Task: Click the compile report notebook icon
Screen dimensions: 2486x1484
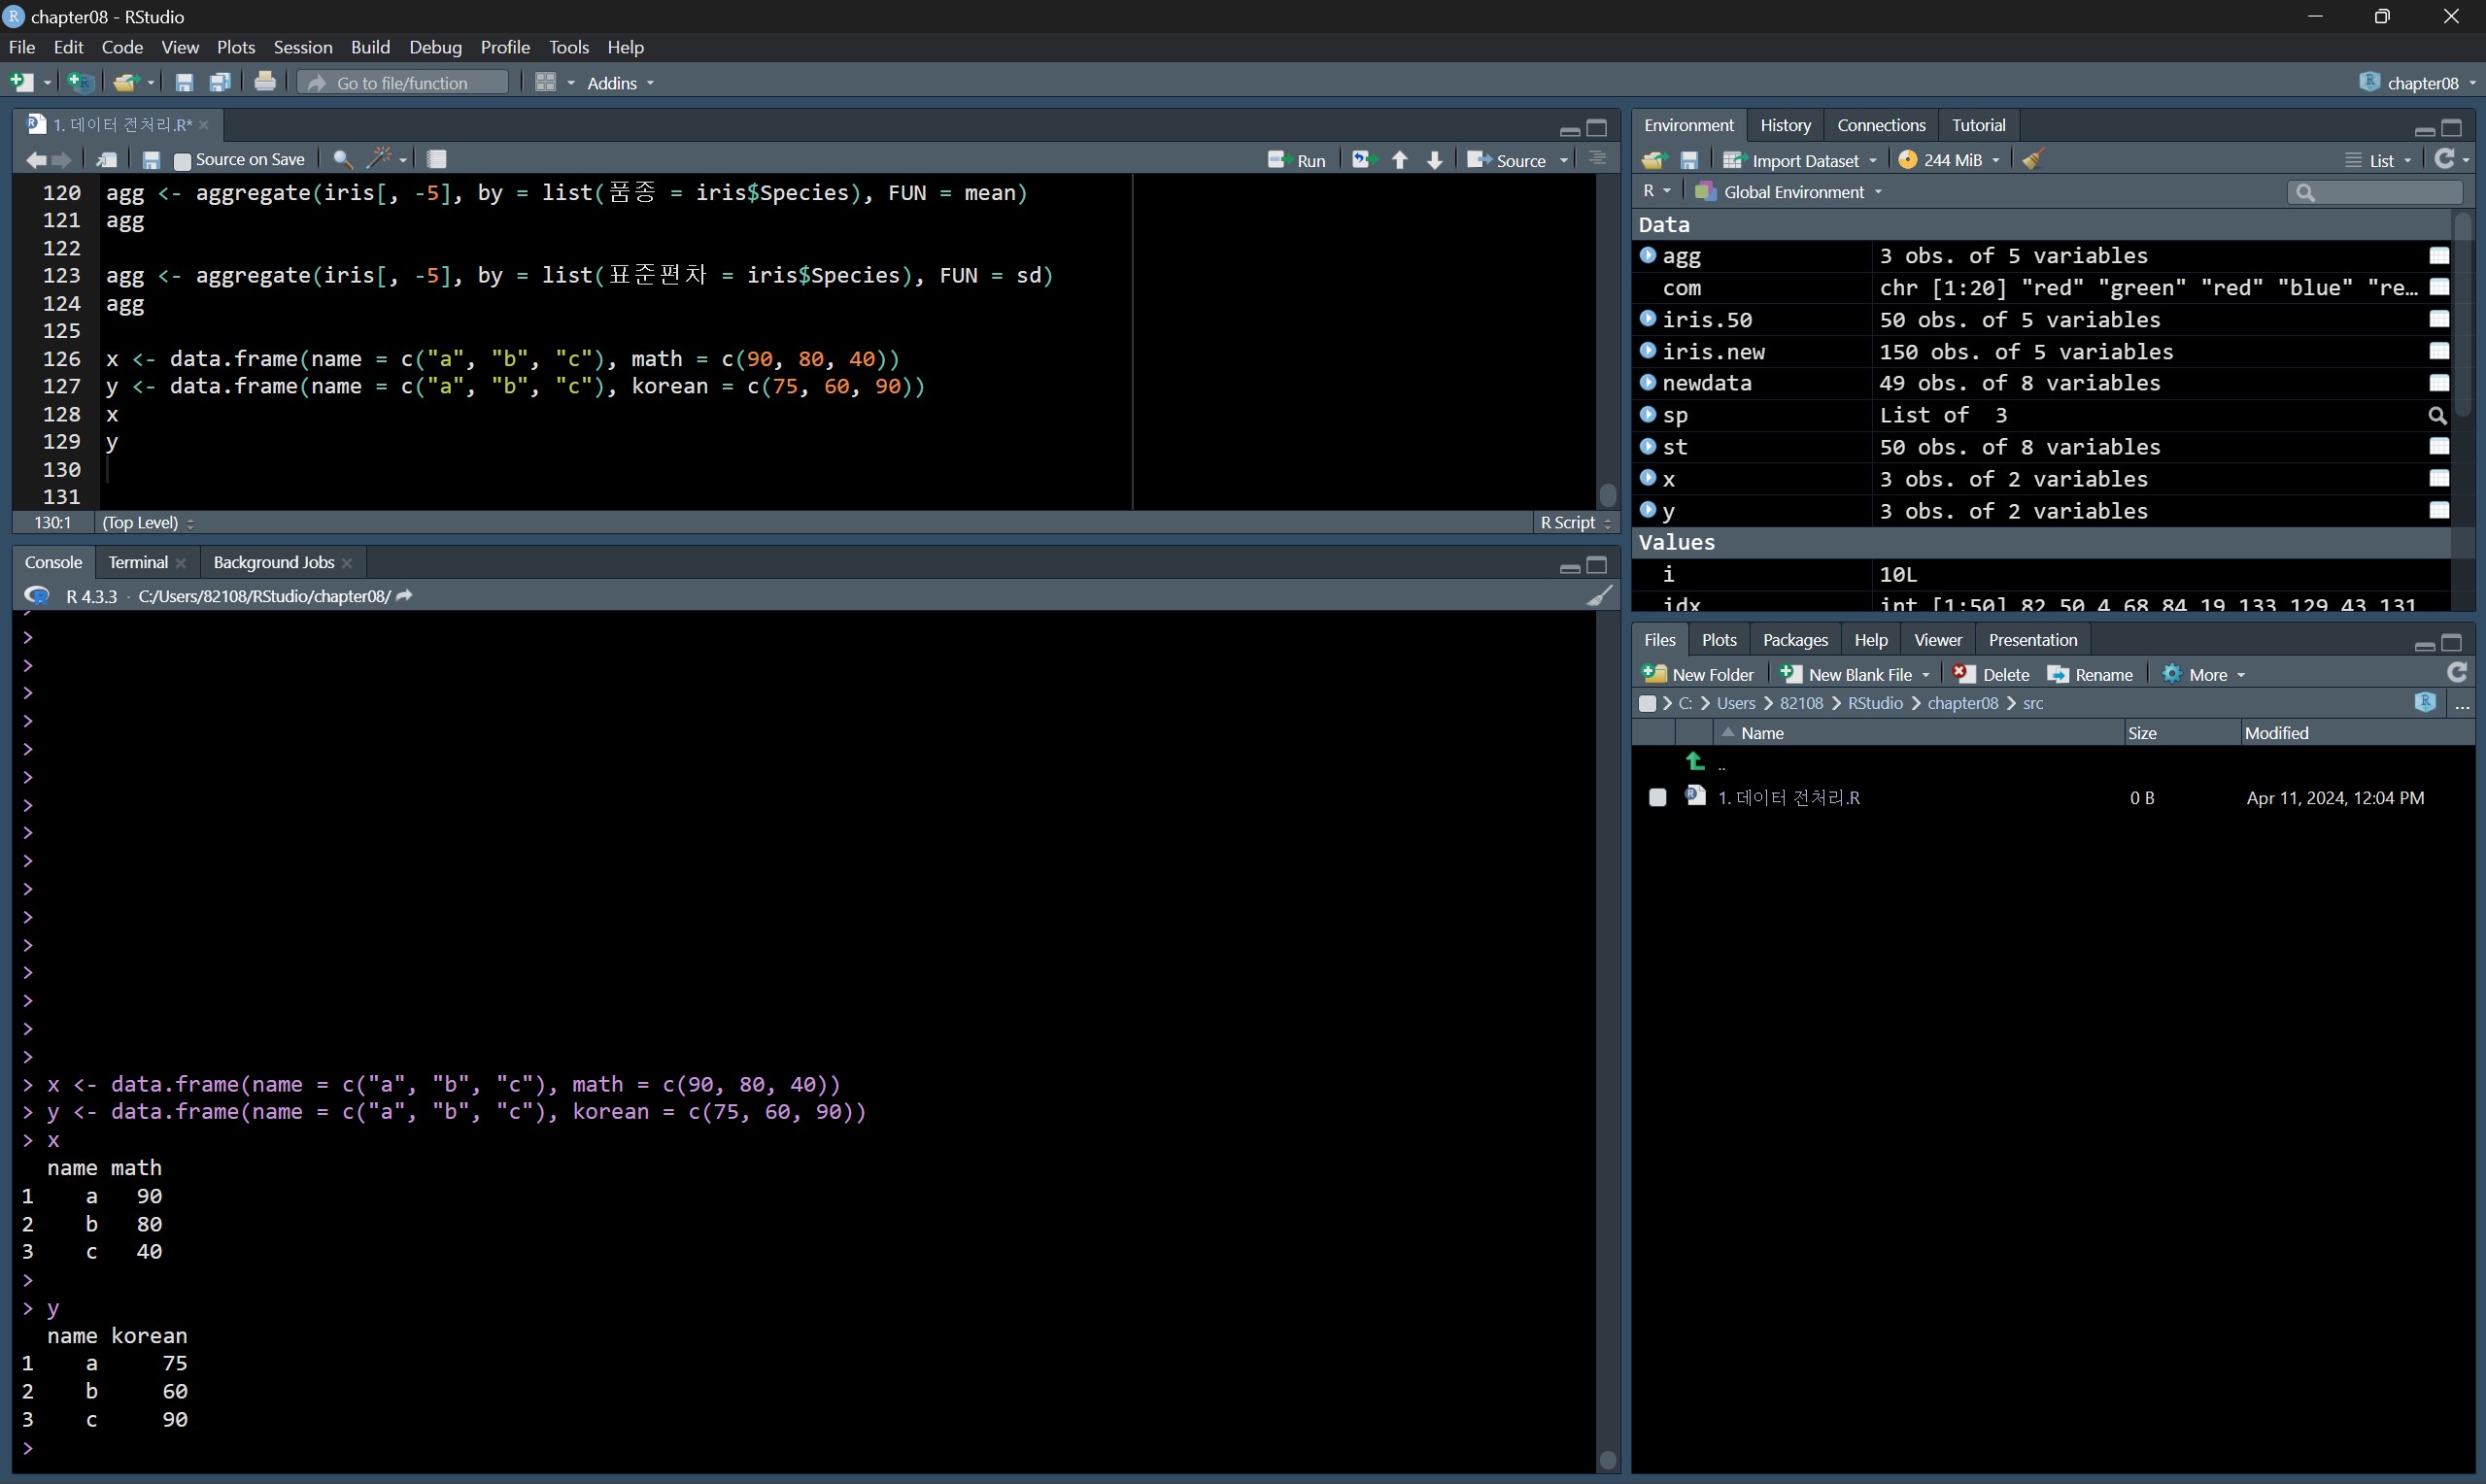Action: pos(436,159)
